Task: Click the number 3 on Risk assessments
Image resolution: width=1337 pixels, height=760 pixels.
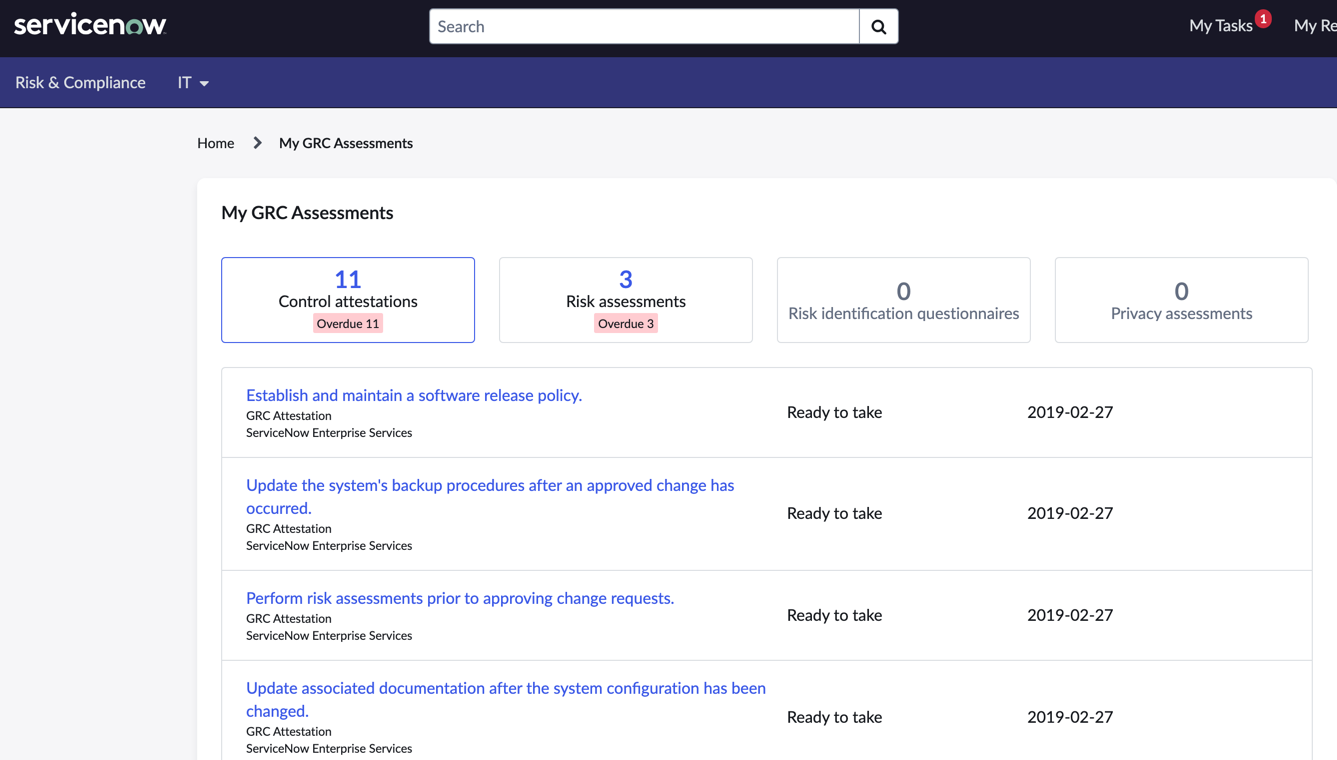Action: (626, 279)
